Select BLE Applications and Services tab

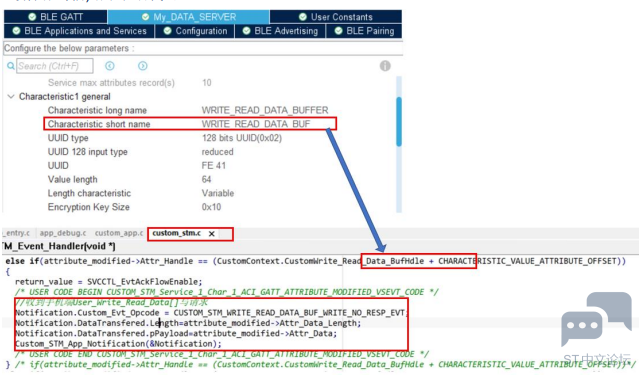79,31
